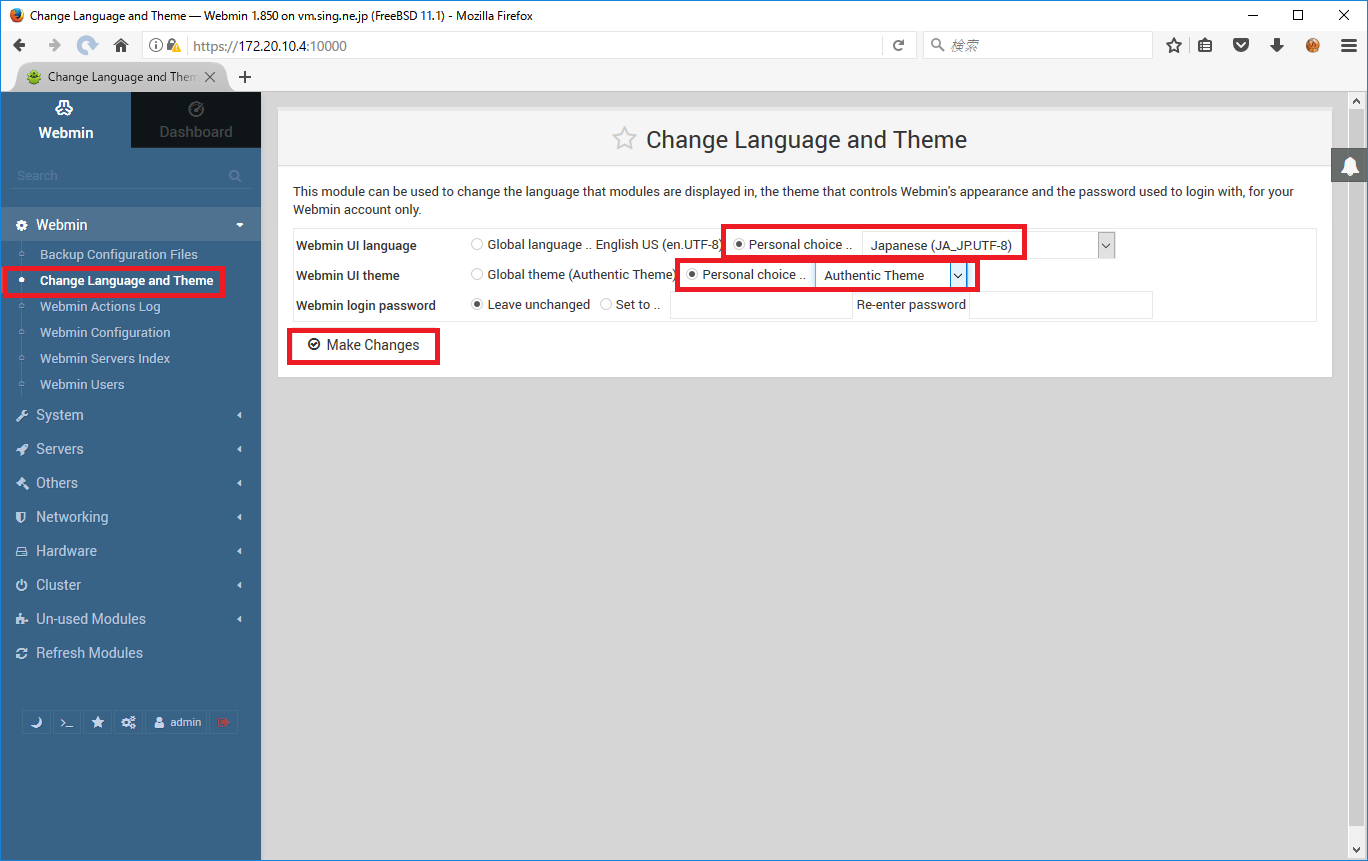Click the Firefox search box

pos(1037,45)
